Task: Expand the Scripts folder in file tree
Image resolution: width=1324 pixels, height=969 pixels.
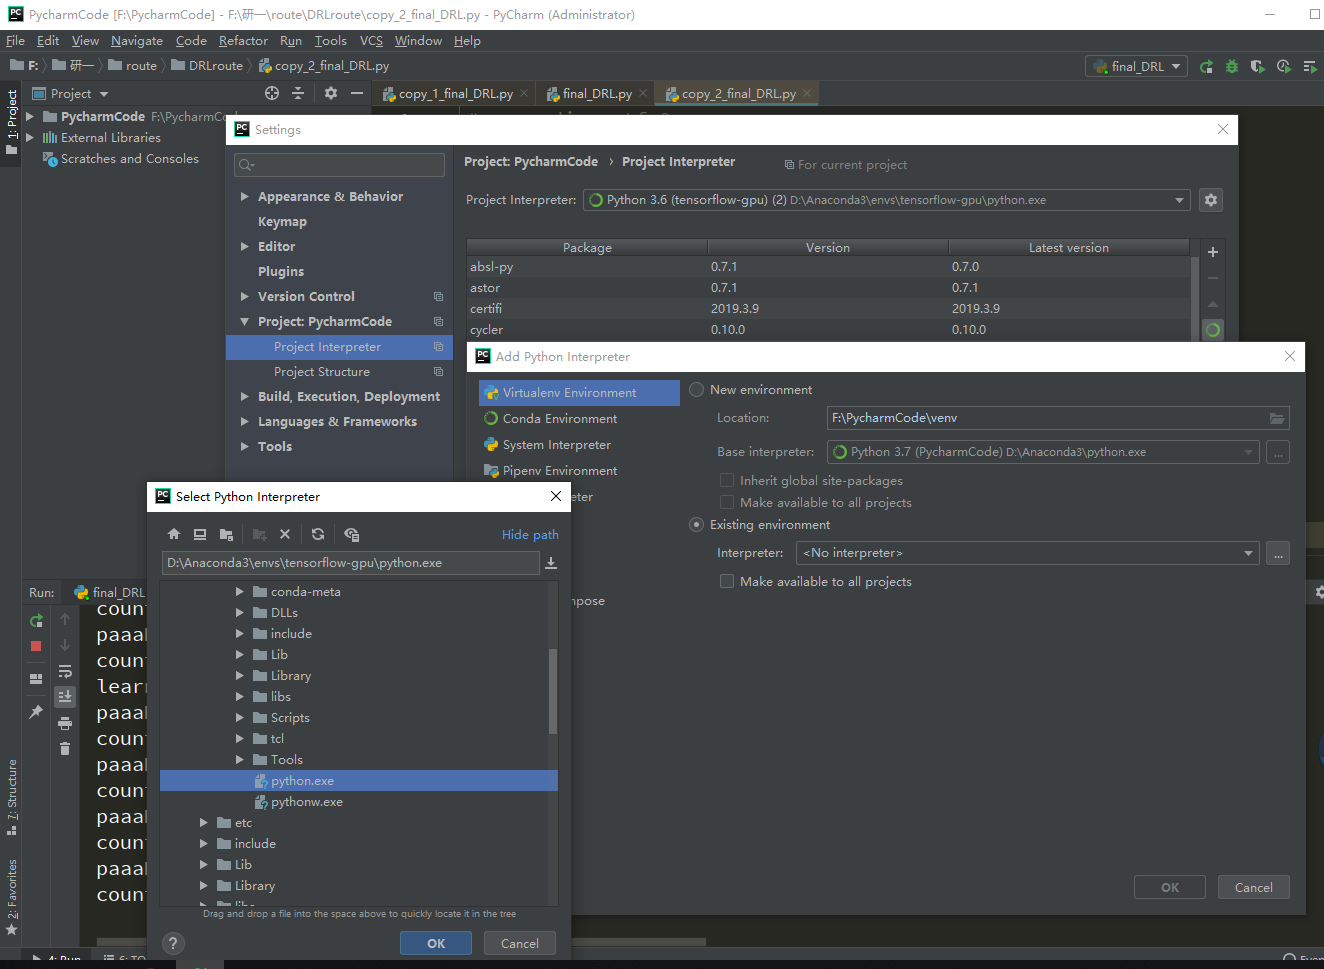Action: tap(240, 718)
